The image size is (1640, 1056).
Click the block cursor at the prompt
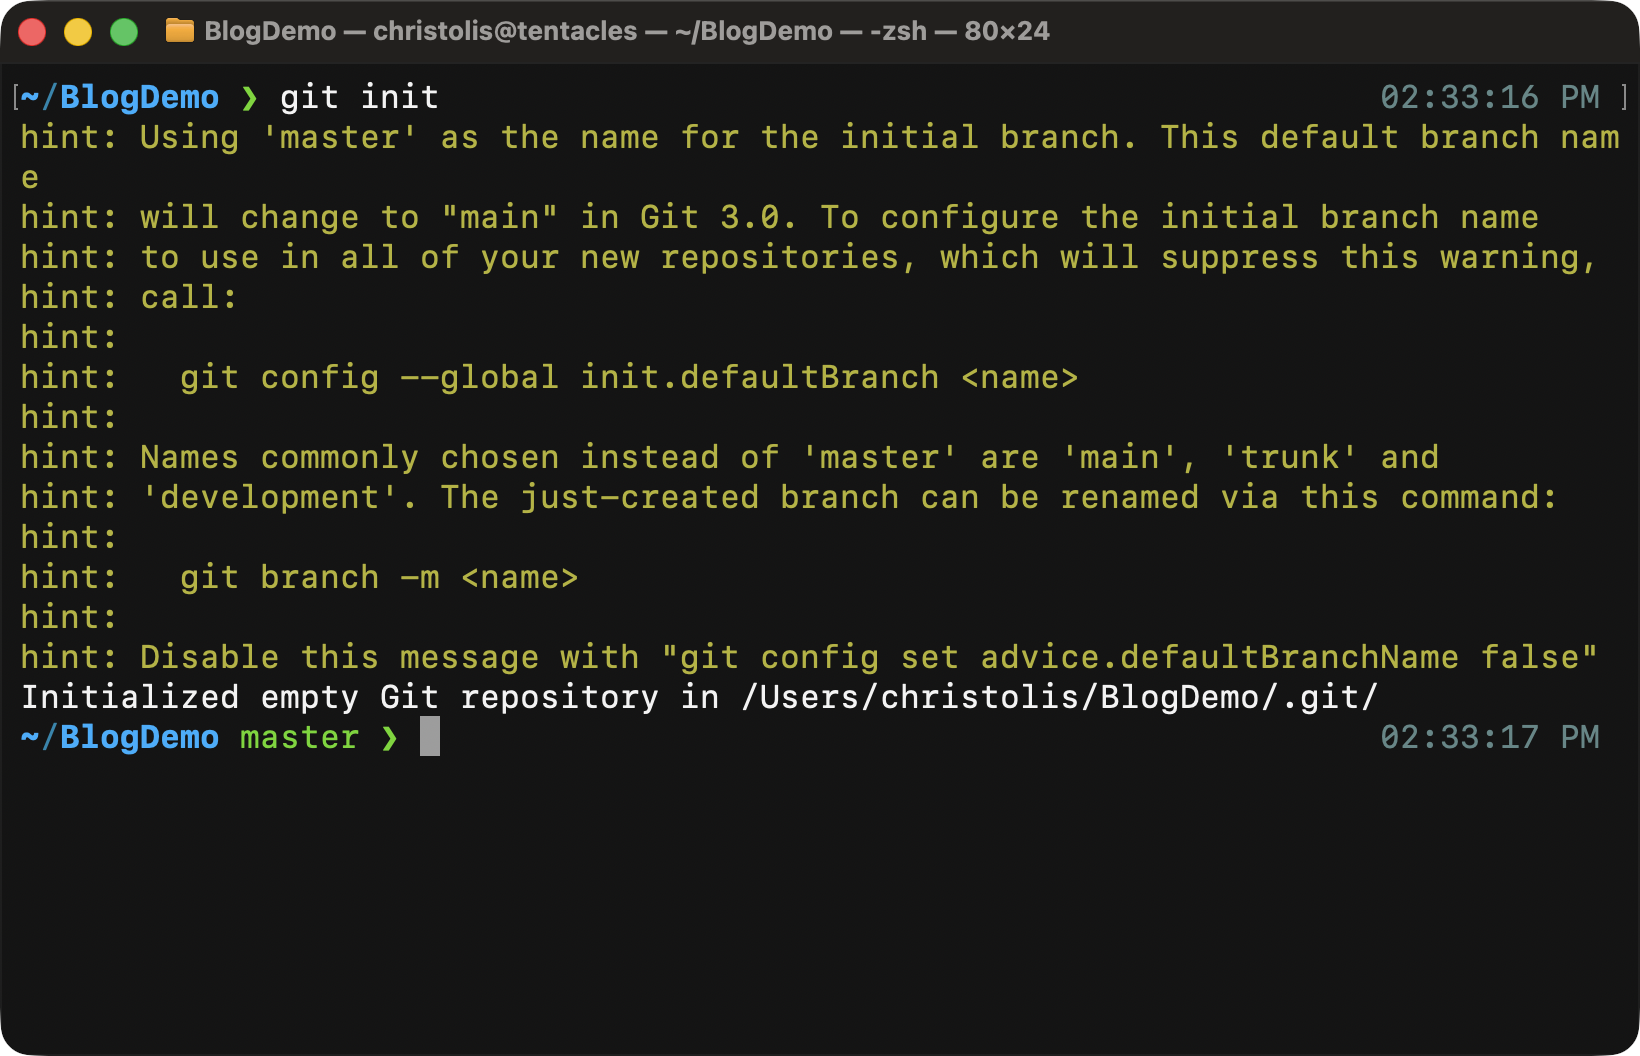pyautogui.click(x=430, y=737)
